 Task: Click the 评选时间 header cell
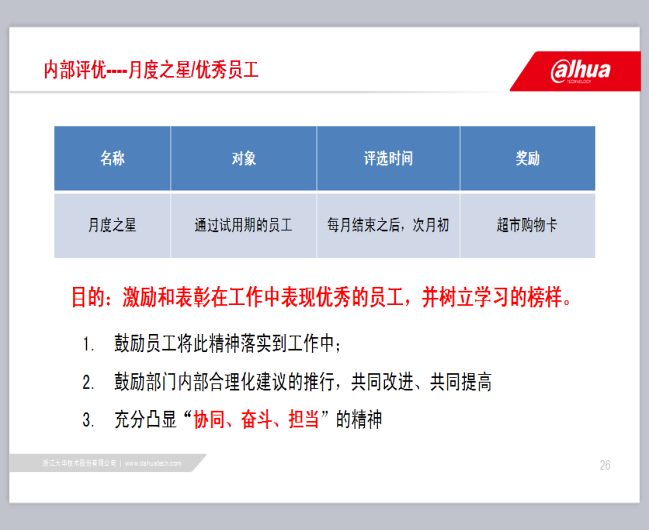388,159
